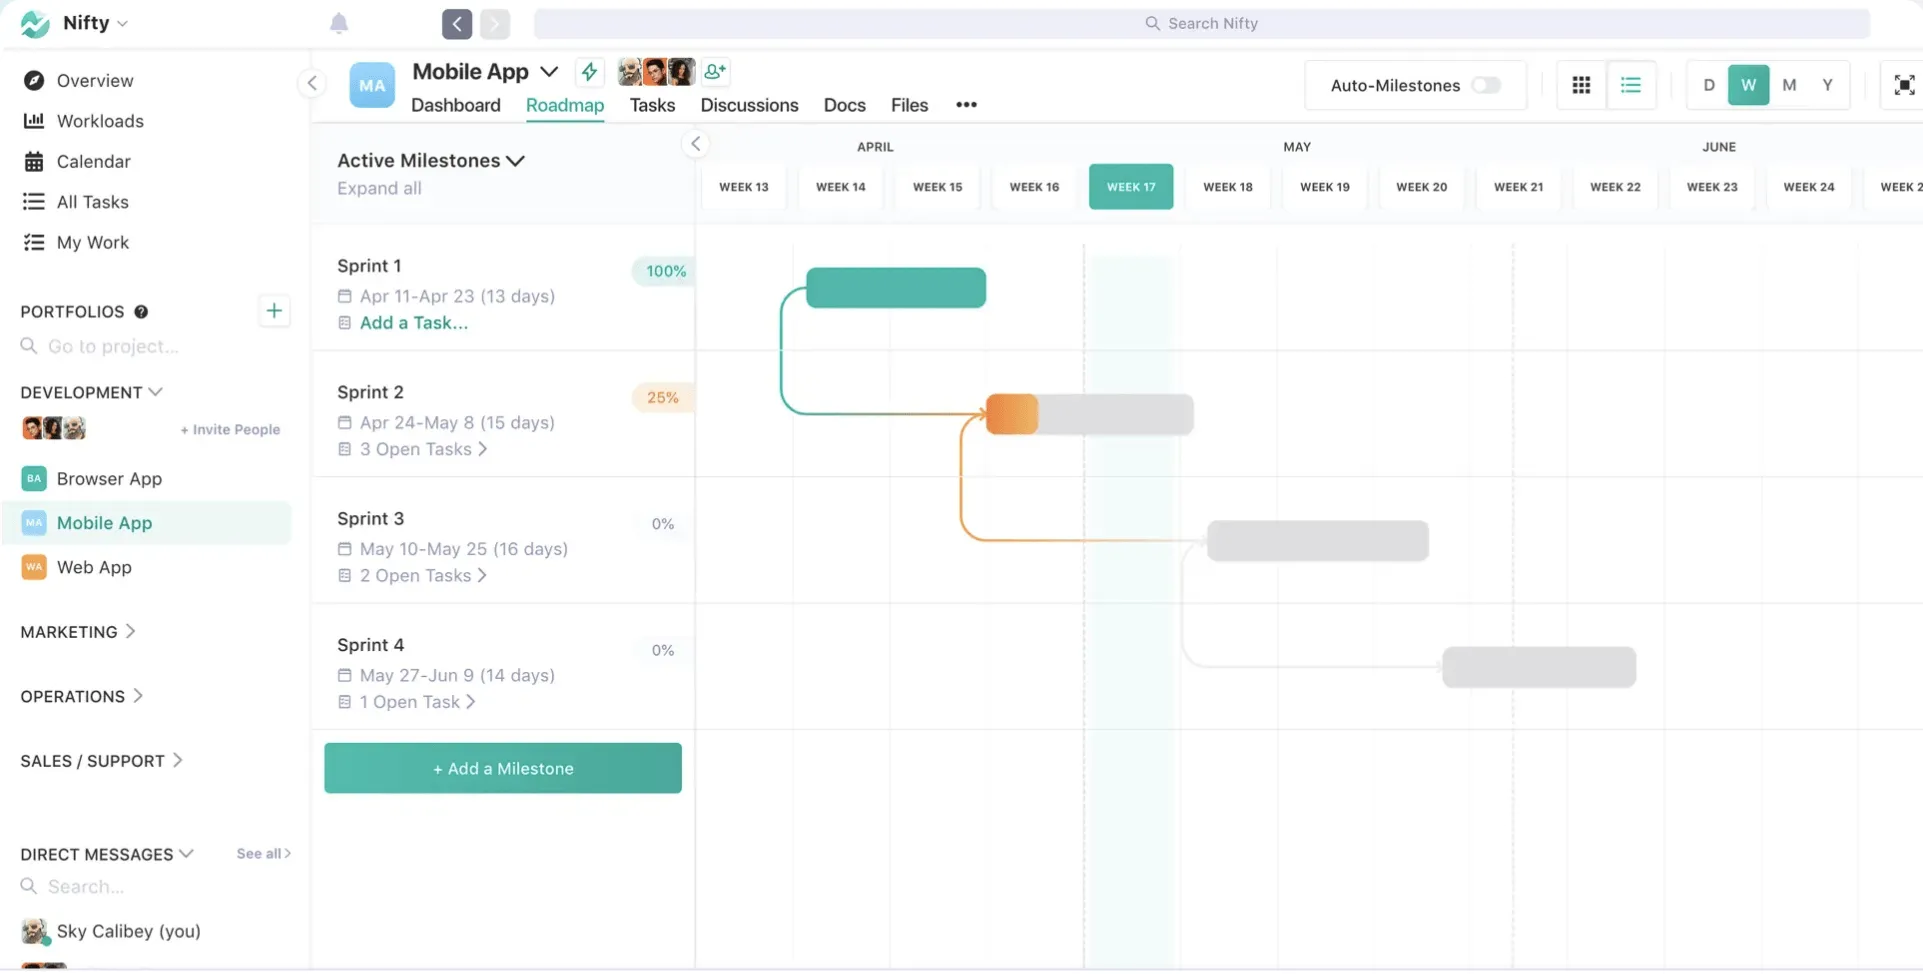The image size is (1923, 974).
Task: Expand the Marketing portfolio section
Action: point(78,632)
